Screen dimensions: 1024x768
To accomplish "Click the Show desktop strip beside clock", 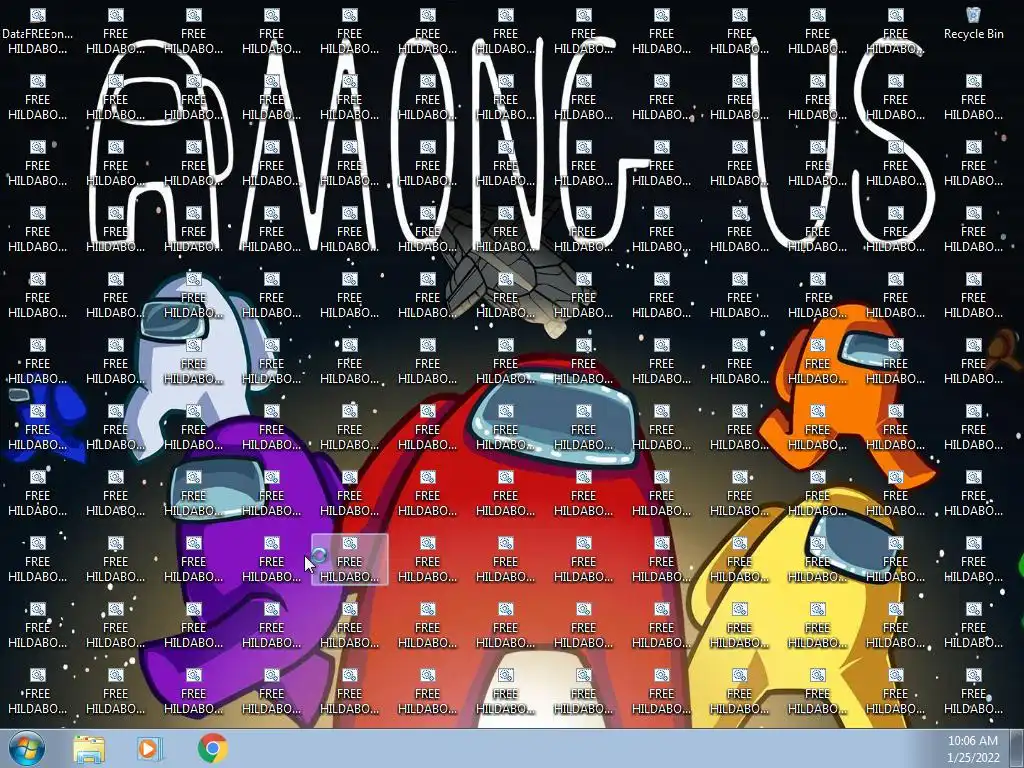I will pos(1017,749).
